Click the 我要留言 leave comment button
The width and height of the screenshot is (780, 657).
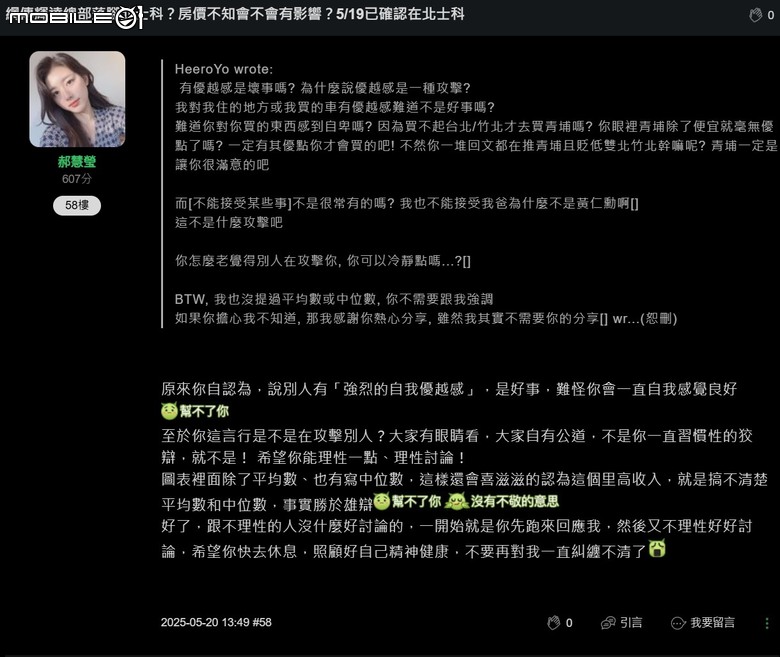(x=703, y=623)
